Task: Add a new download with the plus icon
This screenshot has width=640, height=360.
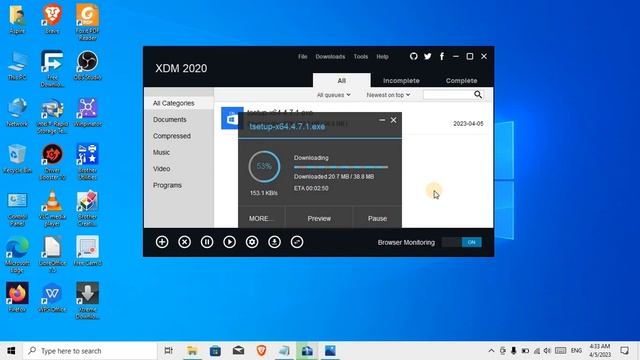Action: tap(162, 242)
